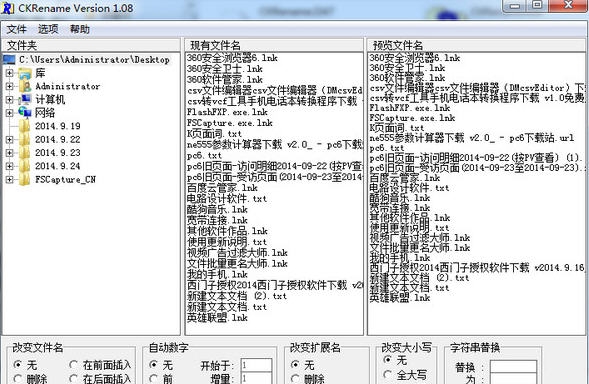Expand the 2014.9.24 folder node
589x384 pixels.
(9, 166)
